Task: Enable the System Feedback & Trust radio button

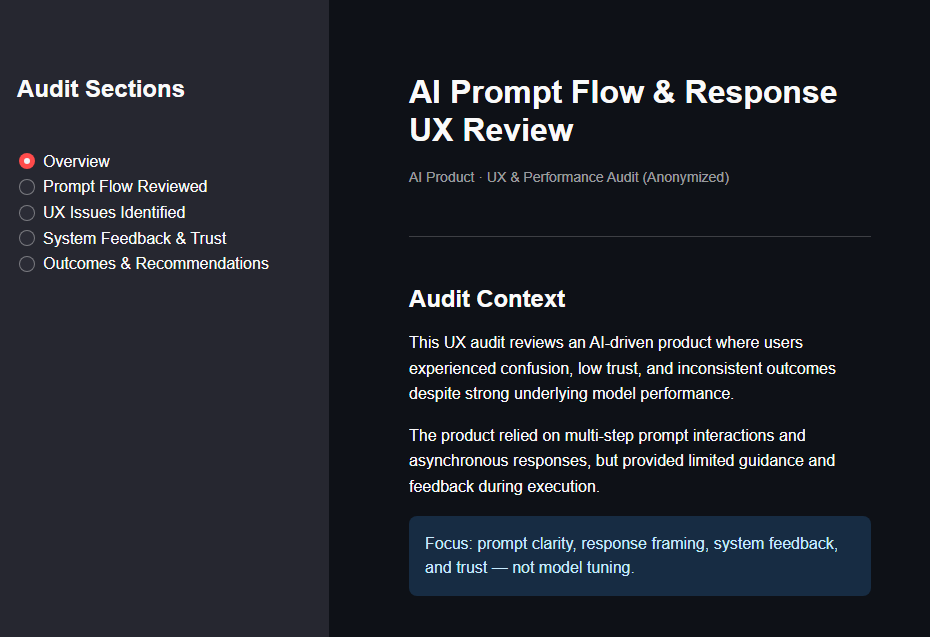Action: tap(27, 239)
